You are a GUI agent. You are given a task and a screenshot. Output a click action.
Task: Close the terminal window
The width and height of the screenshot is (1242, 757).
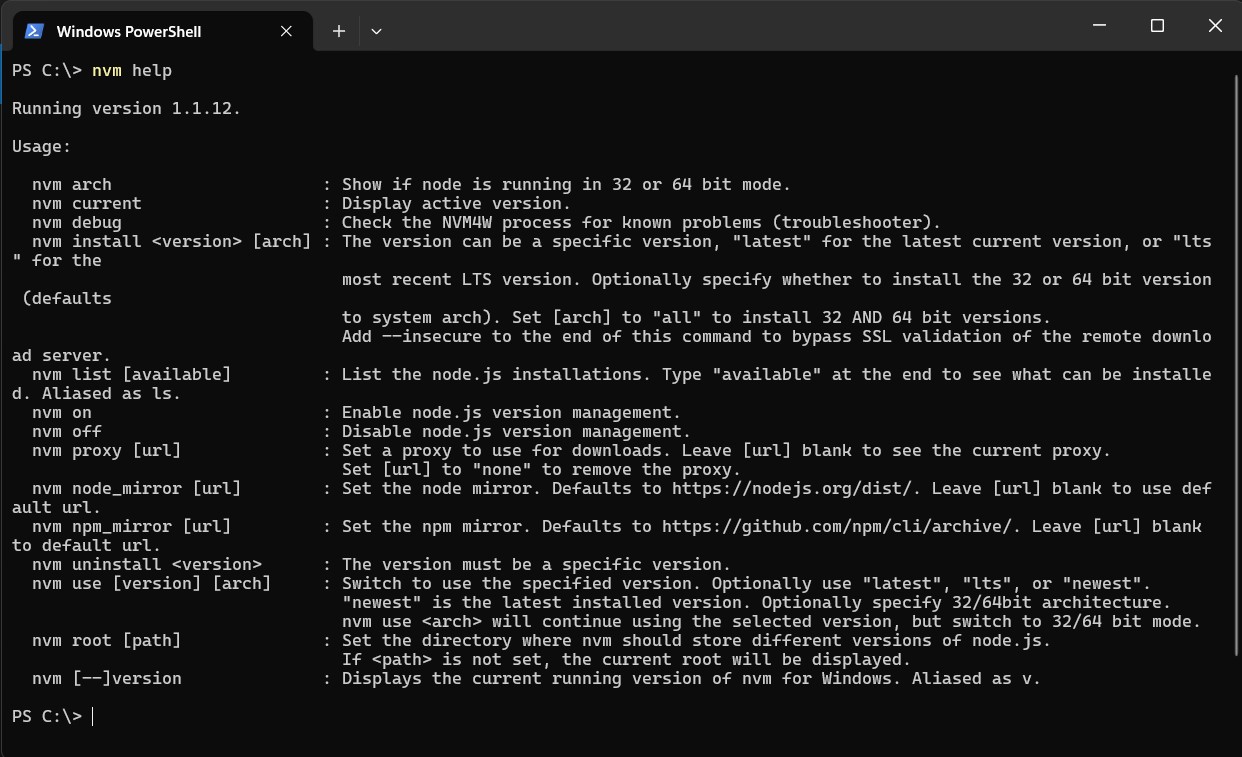1215,26
